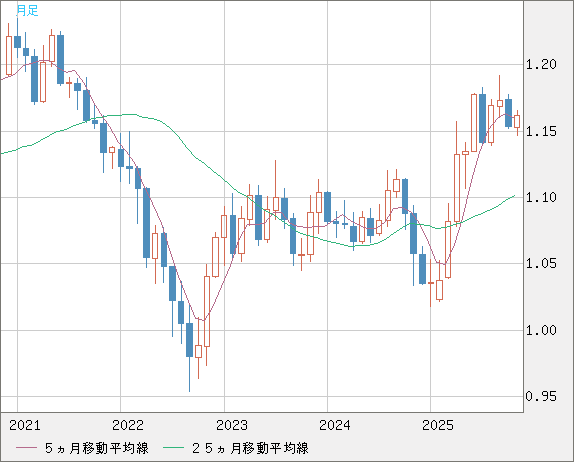This screenshot has width=574, height=462.
Task: Click the 2023 year axis label
Action: 232,425
